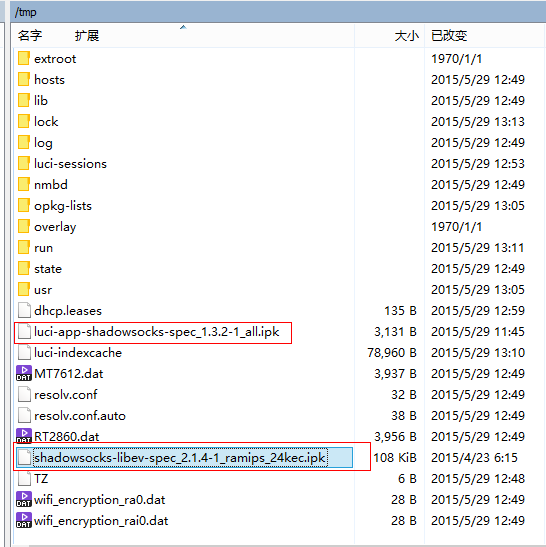This screenshot has width=546, height=547.
Task: Select the extroot folder icon
Action: pyautogui.click(x=24, y=59)
